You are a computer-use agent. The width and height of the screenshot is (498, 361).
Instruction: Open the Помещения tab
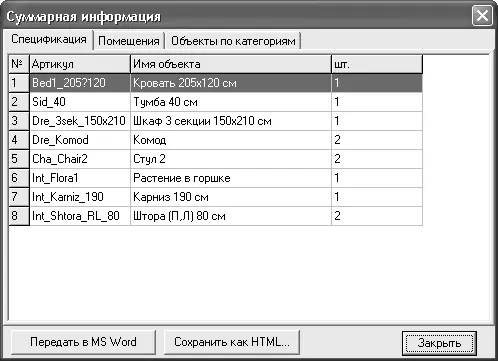[129, 41]
